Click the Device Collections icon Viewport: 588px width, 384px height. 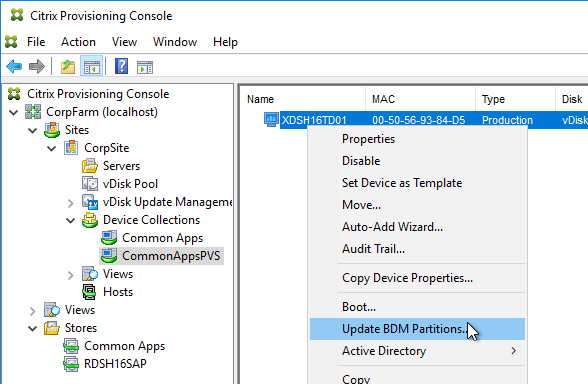[x=90, y=220]
